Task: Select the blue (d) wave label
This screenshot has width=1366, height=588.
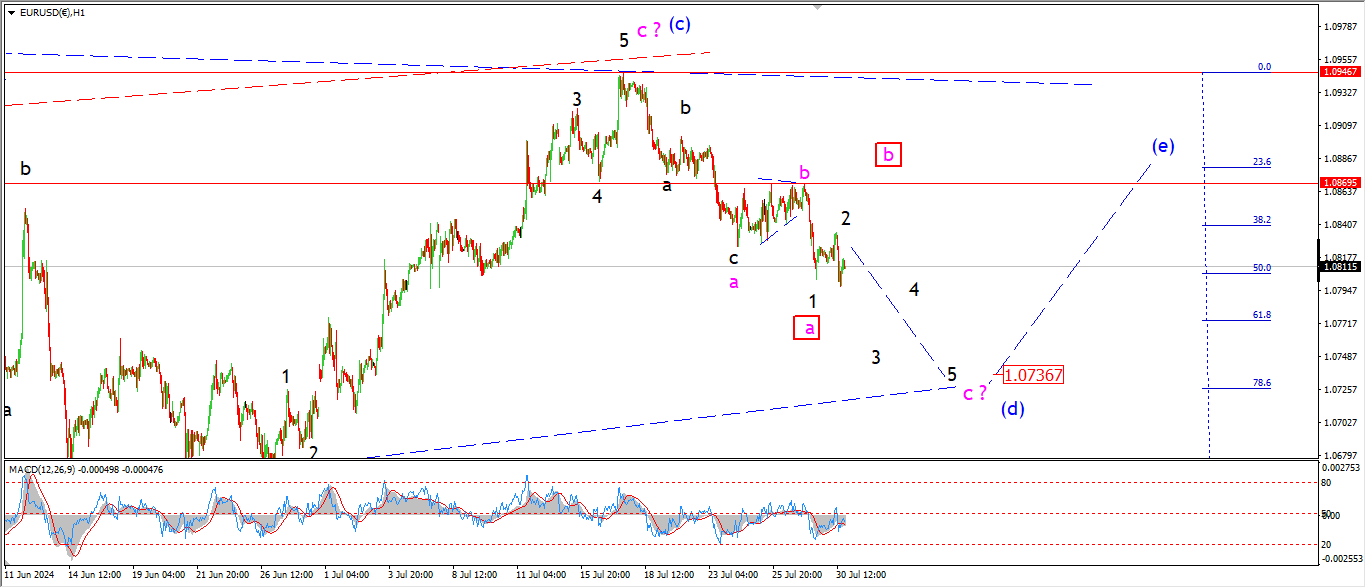Action: (x=1014, y=408)
